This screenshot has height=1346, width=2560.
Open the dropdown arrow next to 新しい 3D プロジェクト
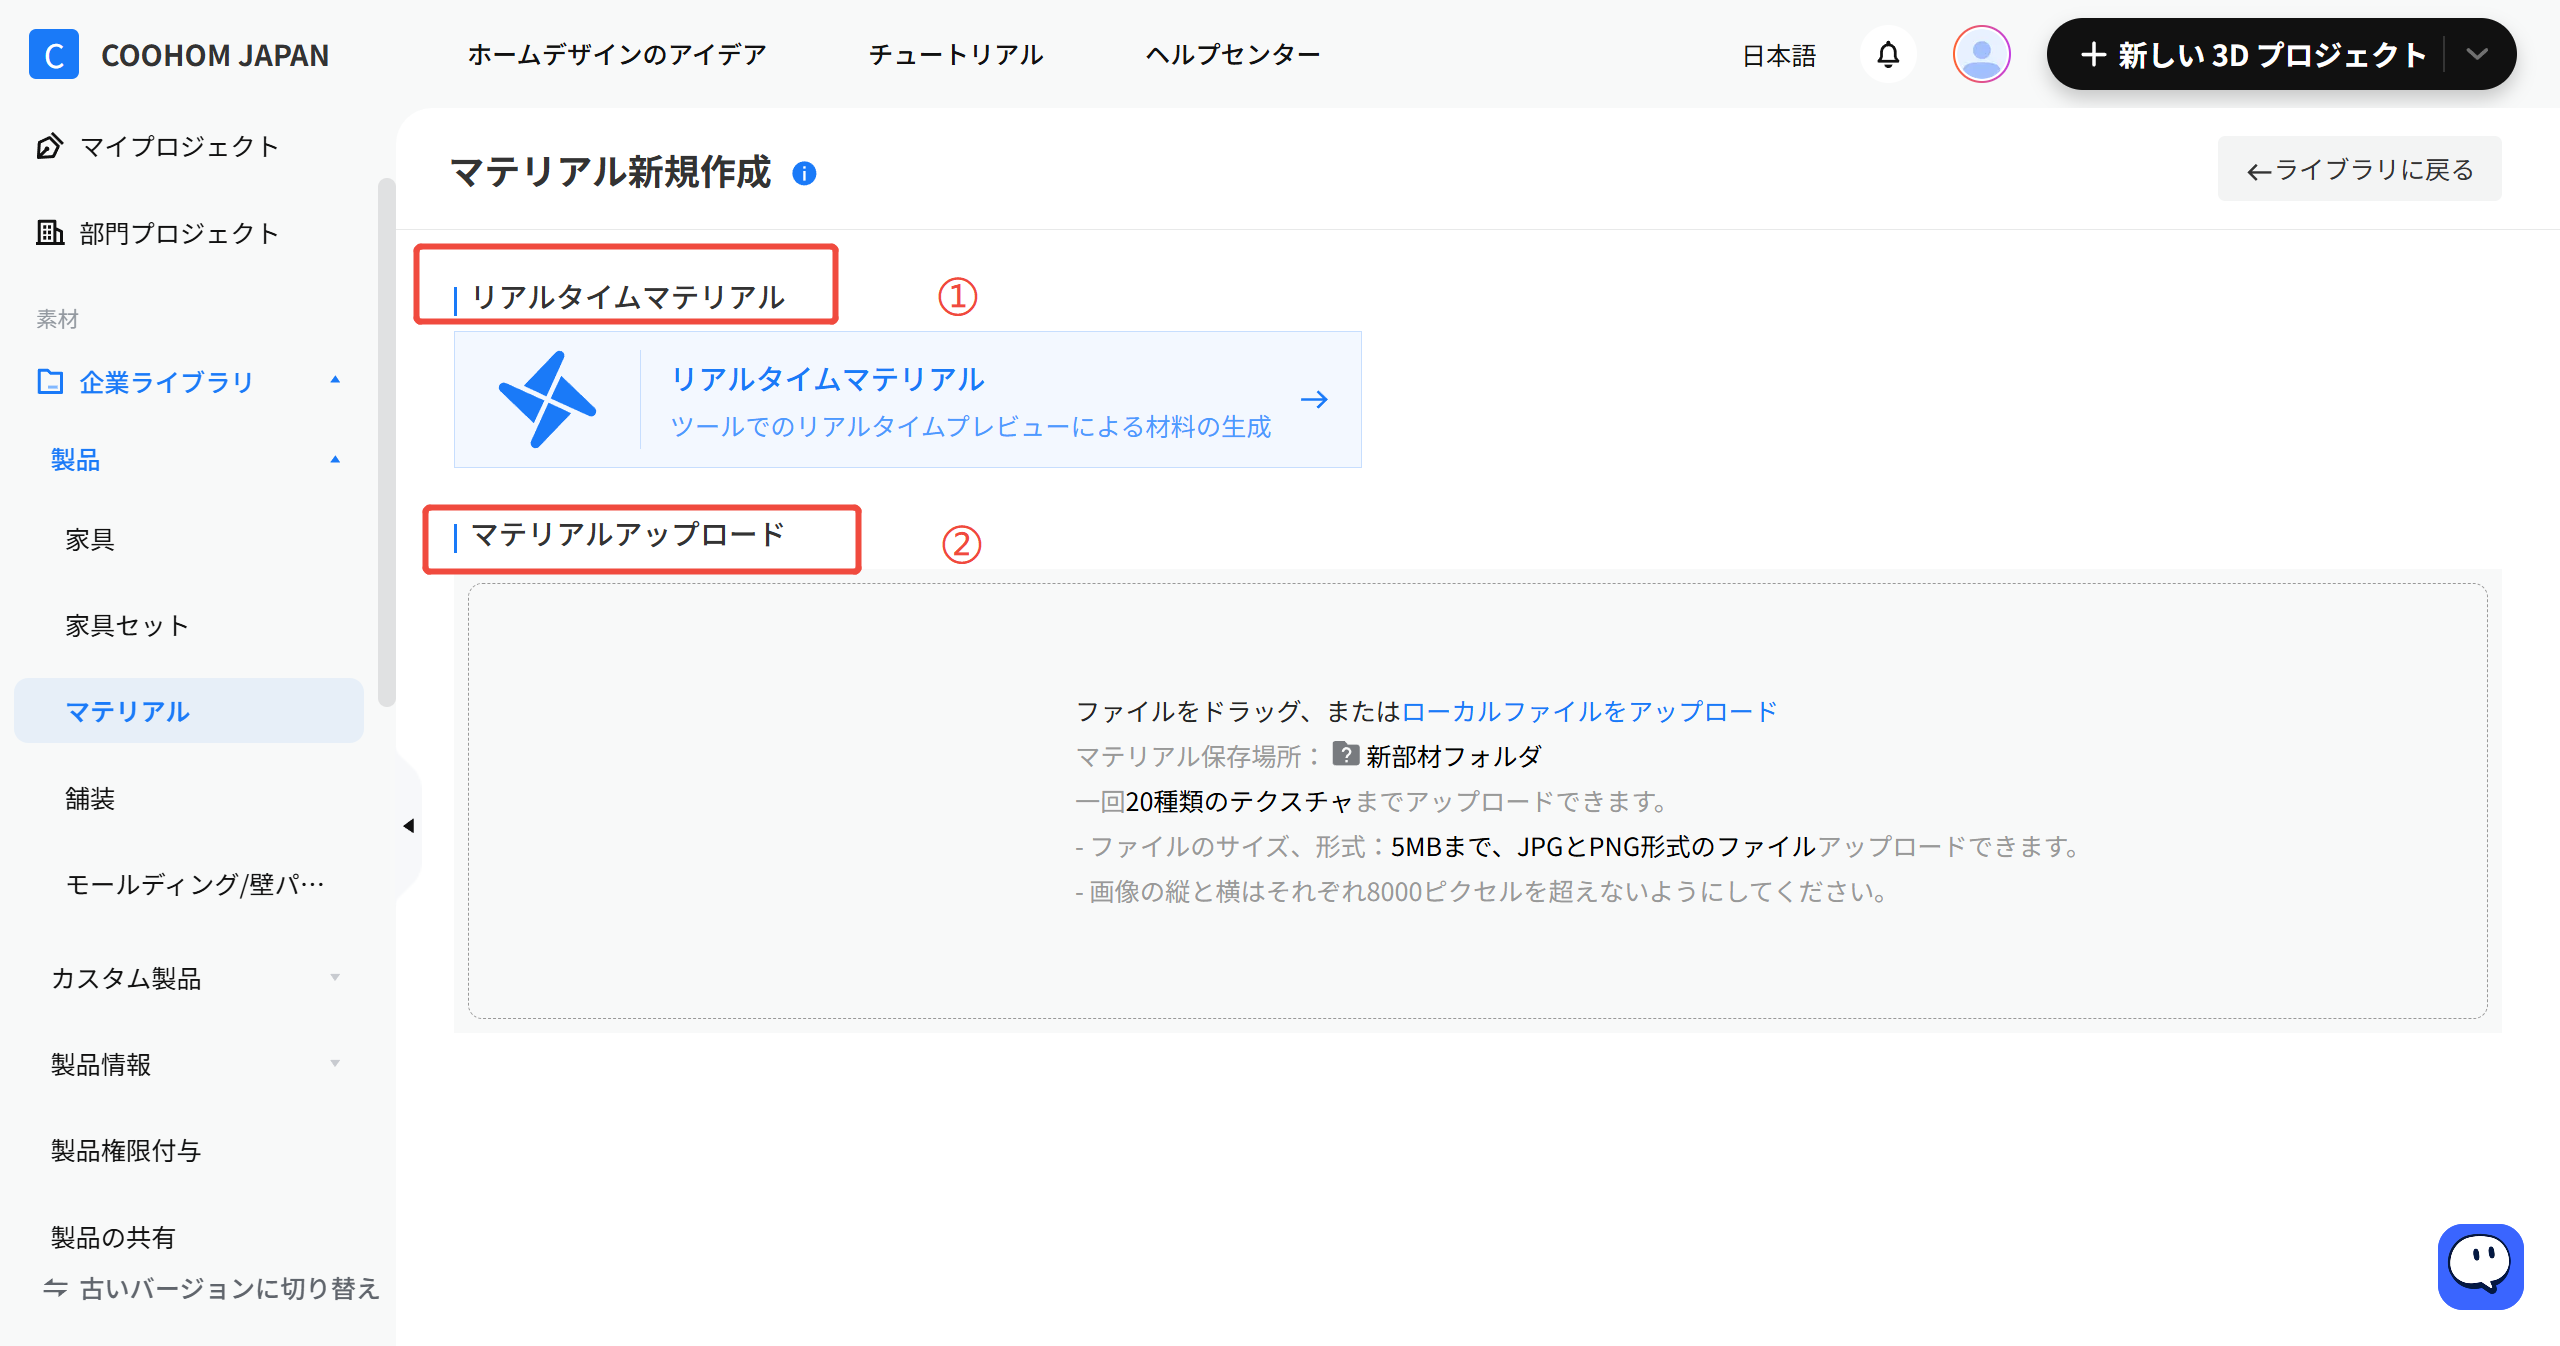2476,54
